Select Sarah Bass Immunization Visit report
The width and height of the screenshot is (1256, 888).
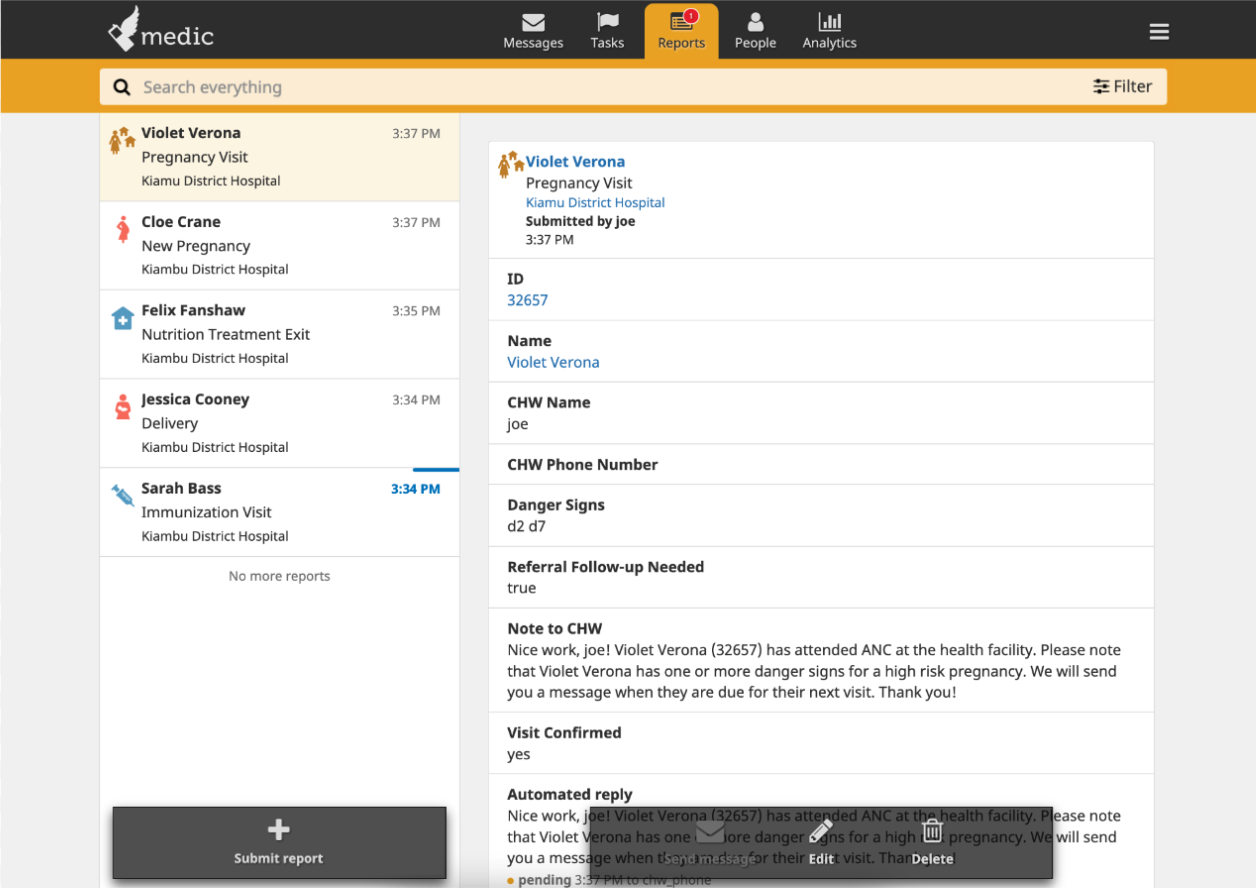click(280, 512)
